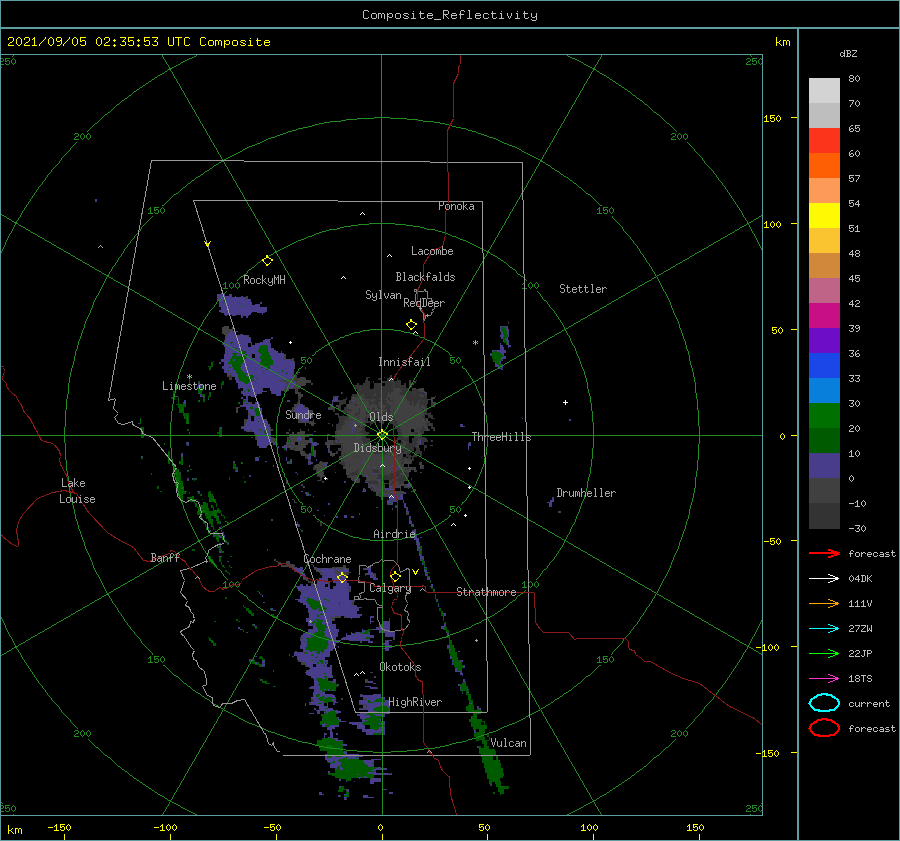Click the Calgary city label
900x841 pixels.
(x=390, y=588)
